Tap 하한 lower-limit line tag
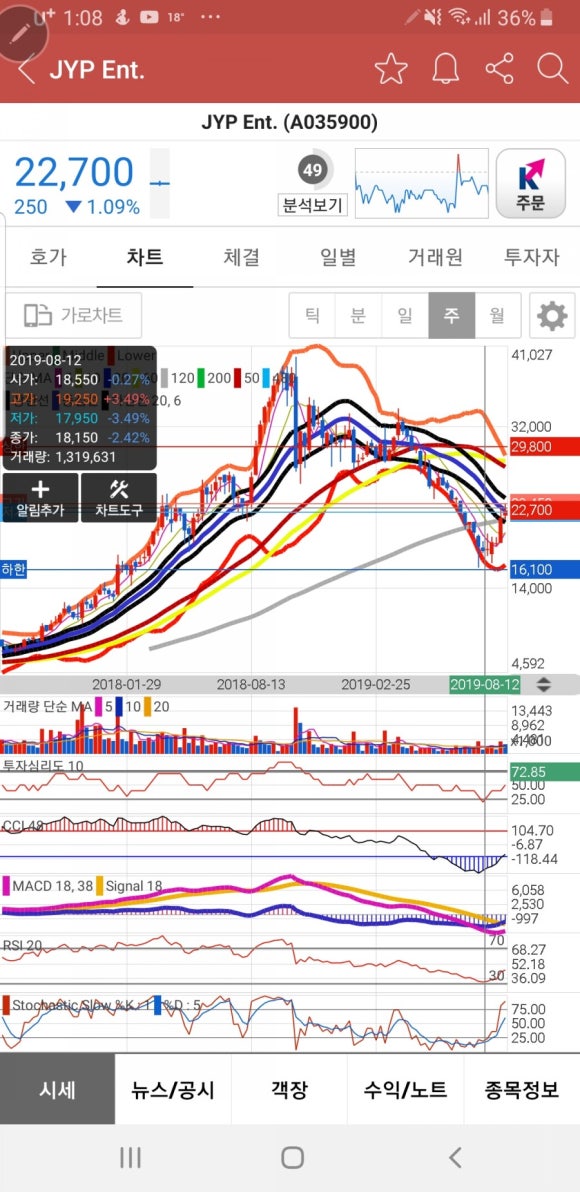 click(x=14, y=569)
